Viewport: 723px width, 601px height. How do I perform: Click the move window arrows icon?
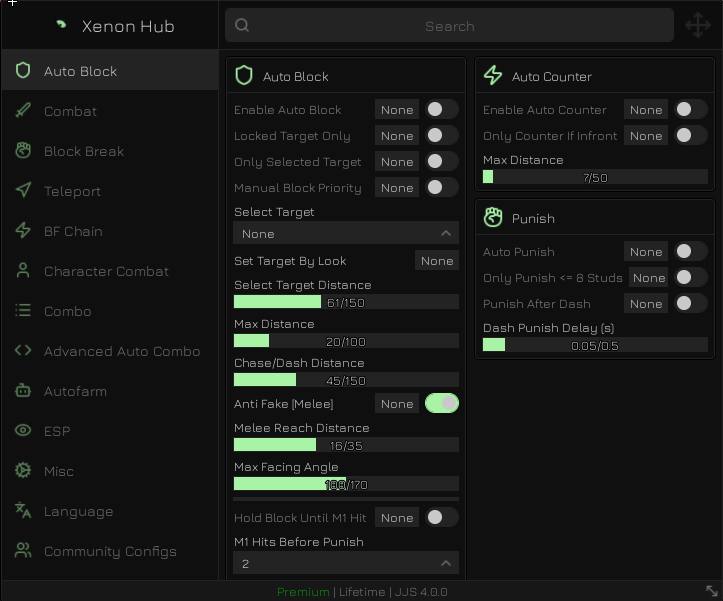click(x=698, y=25)
